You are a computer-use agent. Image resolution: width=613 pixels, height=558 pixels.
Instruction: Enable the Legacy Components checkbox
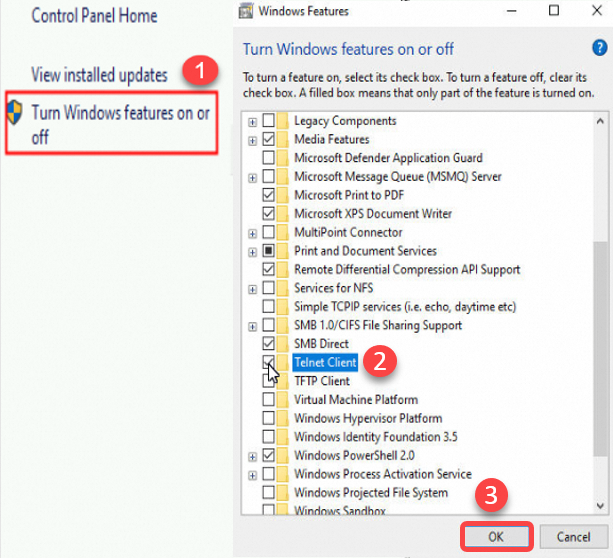tap(269, 121)
